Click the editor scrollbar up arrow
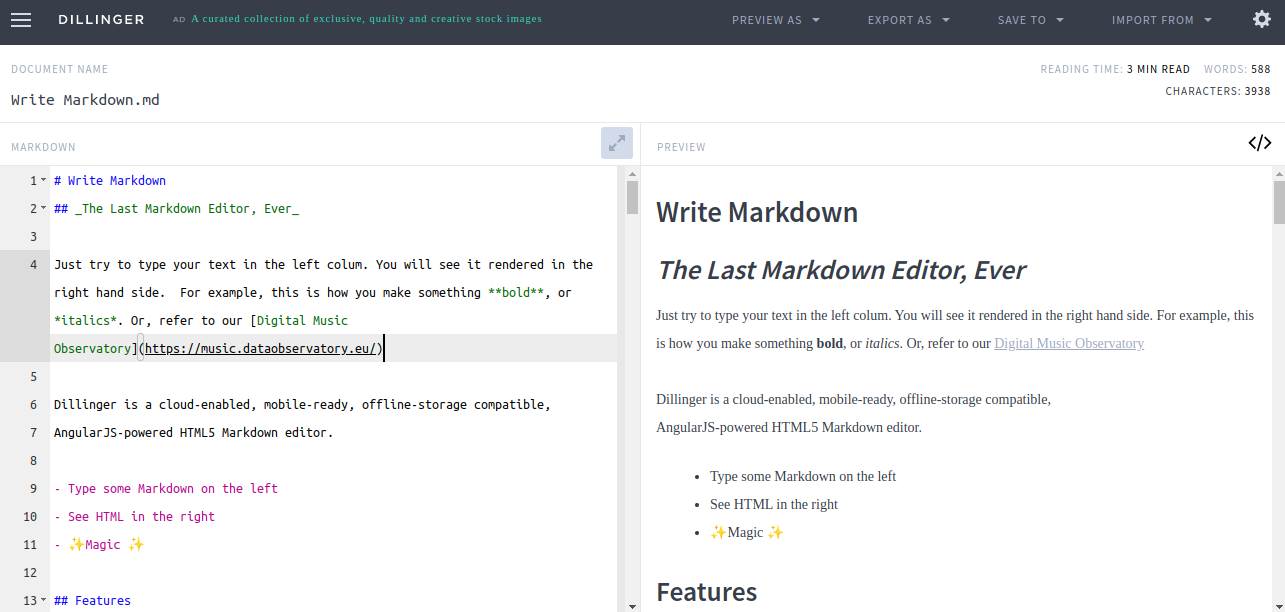Screen dimensions: 1285x612 coord(632,172)
